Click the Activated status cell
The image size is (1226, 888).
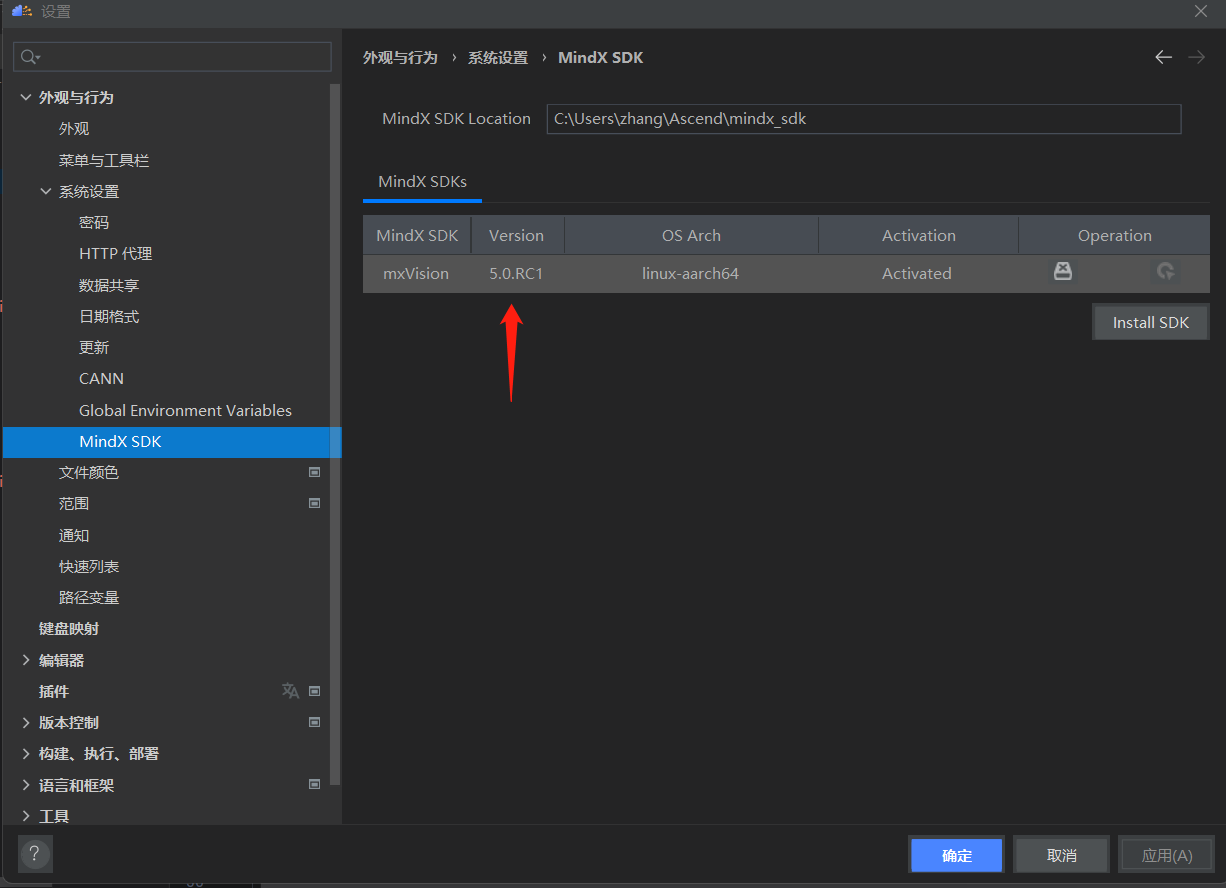click(x=917, y=273)
